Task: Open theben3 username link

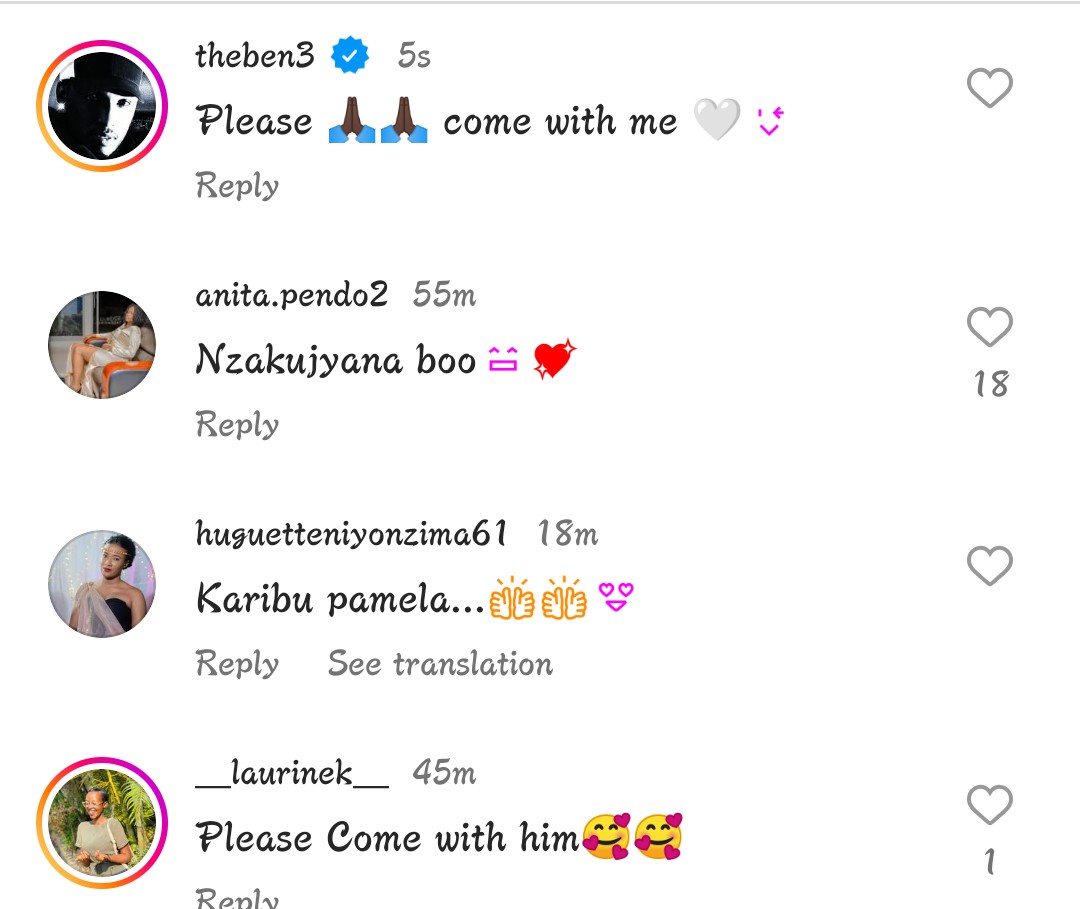Action: (255, 56)
